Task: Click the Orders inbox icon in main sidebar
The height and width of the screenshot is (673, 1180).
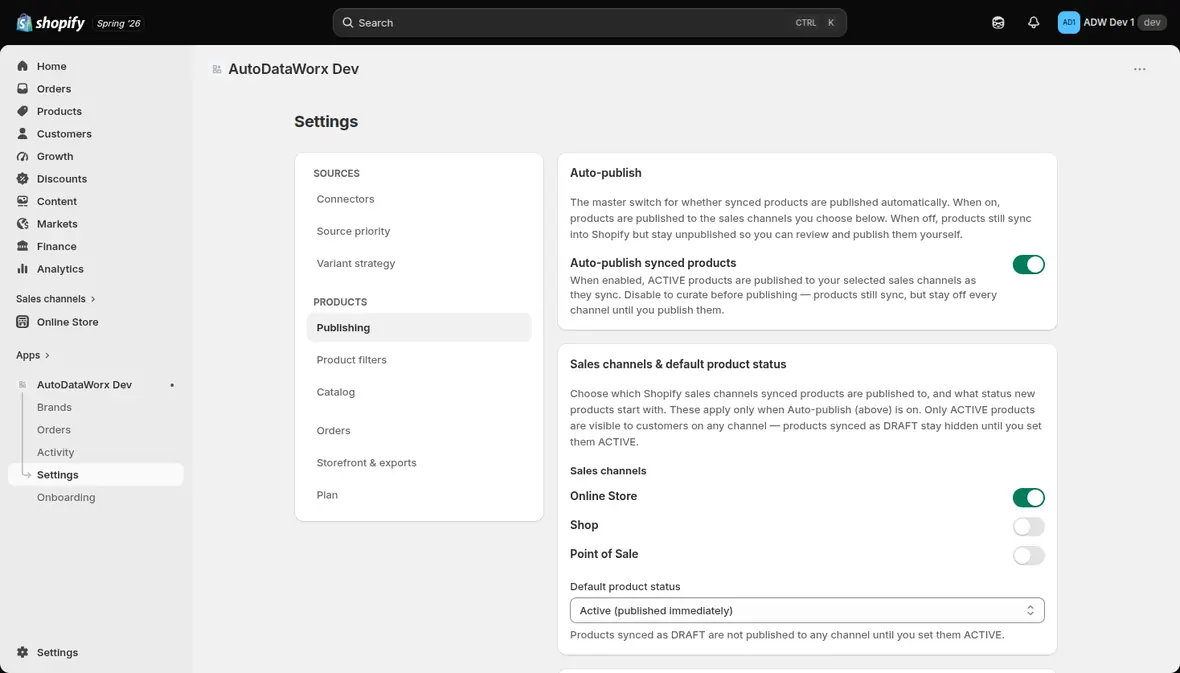Action: tap(23, 89)
